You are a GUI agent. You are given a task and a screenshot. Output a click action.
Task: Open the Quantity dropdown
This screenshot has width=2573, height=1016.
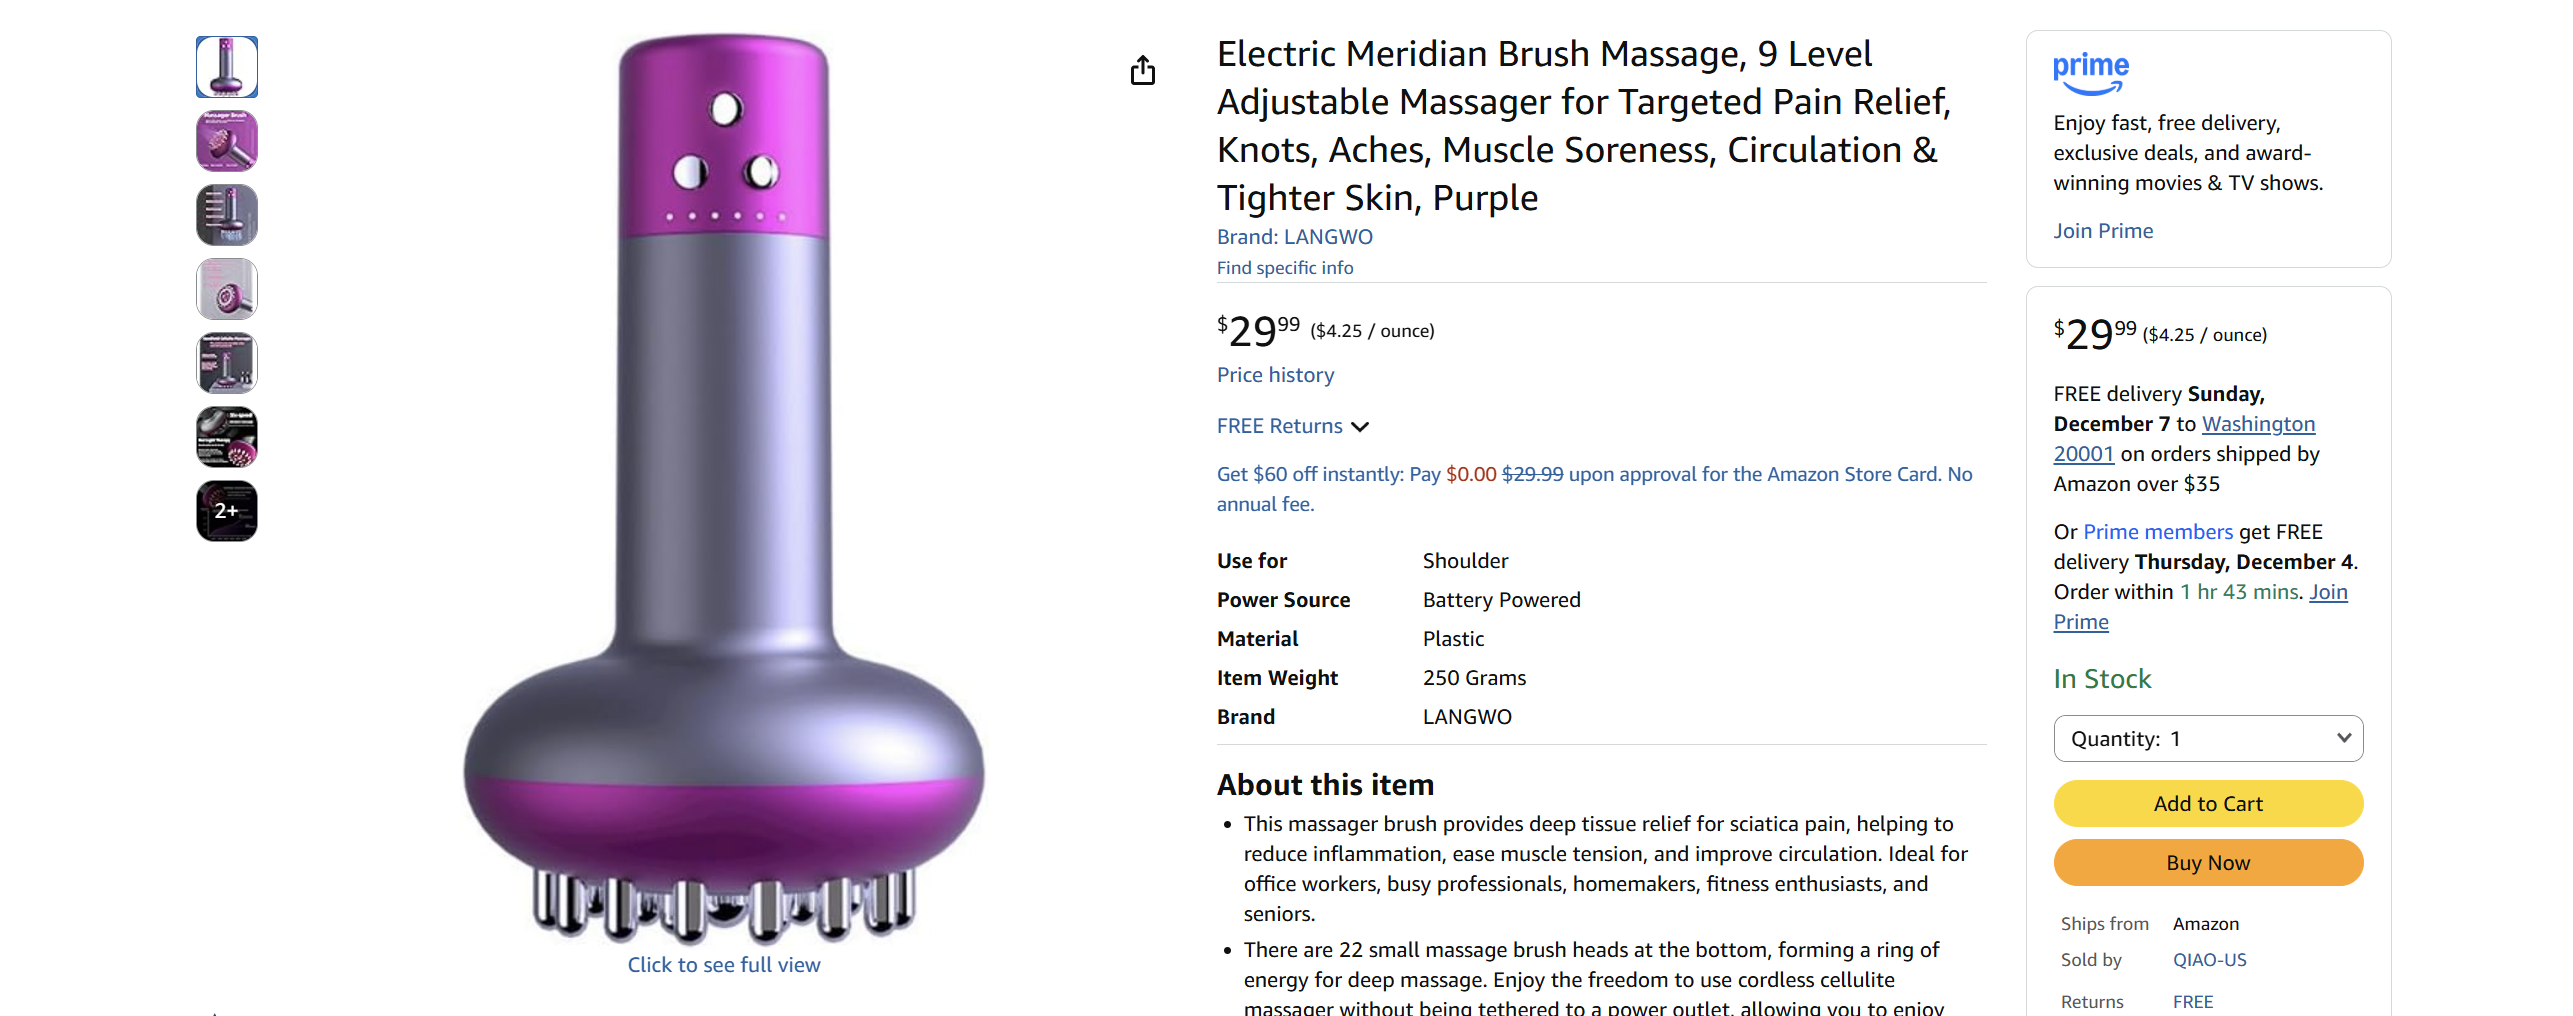point(2207,738)
